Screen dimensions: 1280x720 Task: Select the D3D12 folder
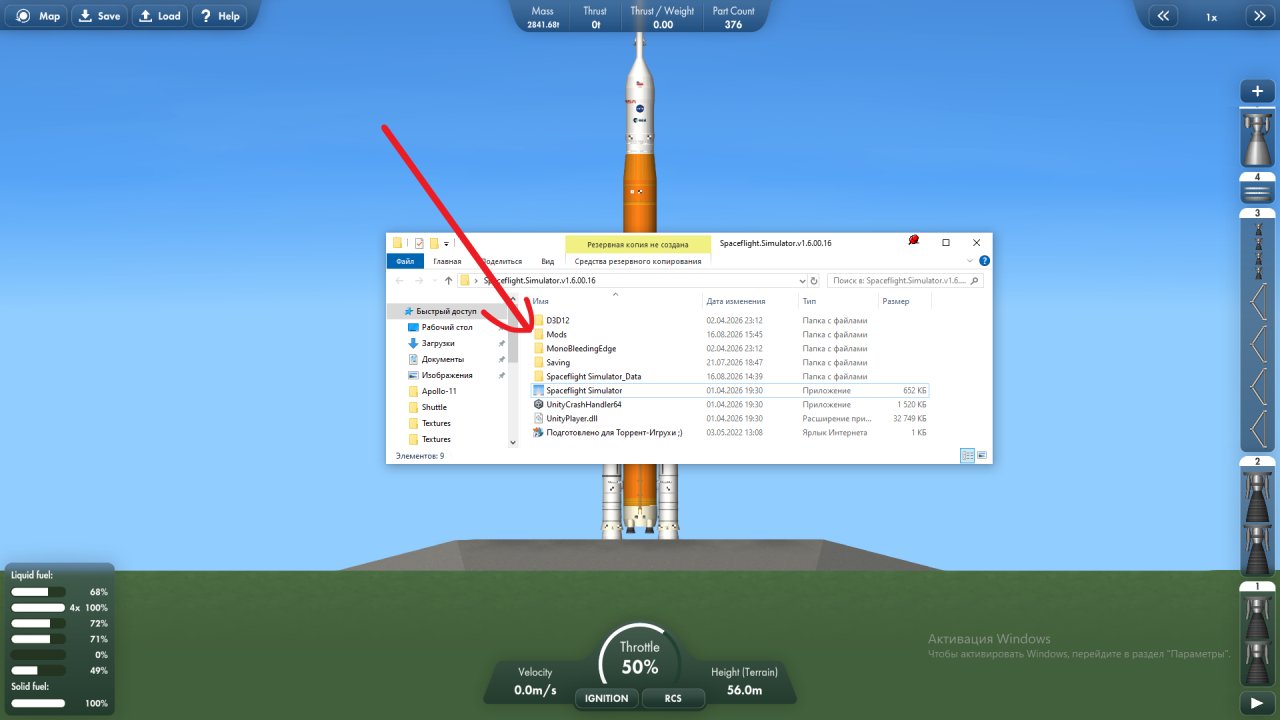click(x=557, y=320)
